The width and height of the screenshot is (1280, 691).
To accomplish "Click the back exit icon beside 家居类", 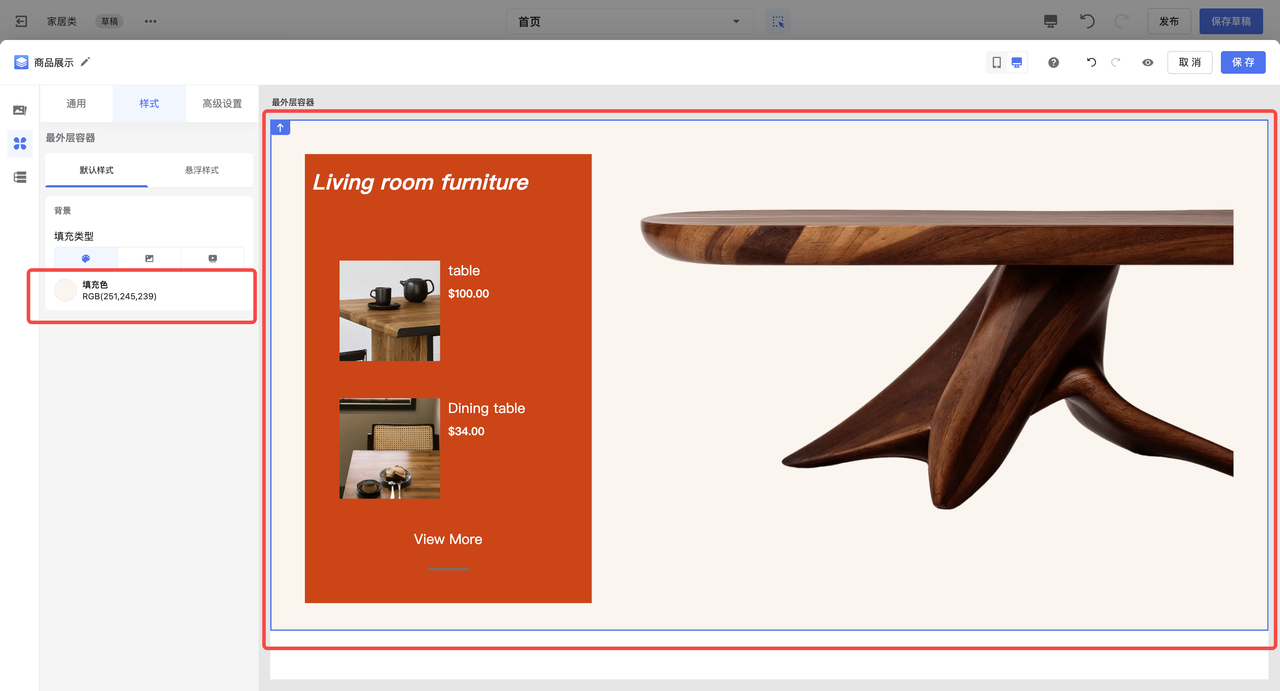I will click(21, 21).
